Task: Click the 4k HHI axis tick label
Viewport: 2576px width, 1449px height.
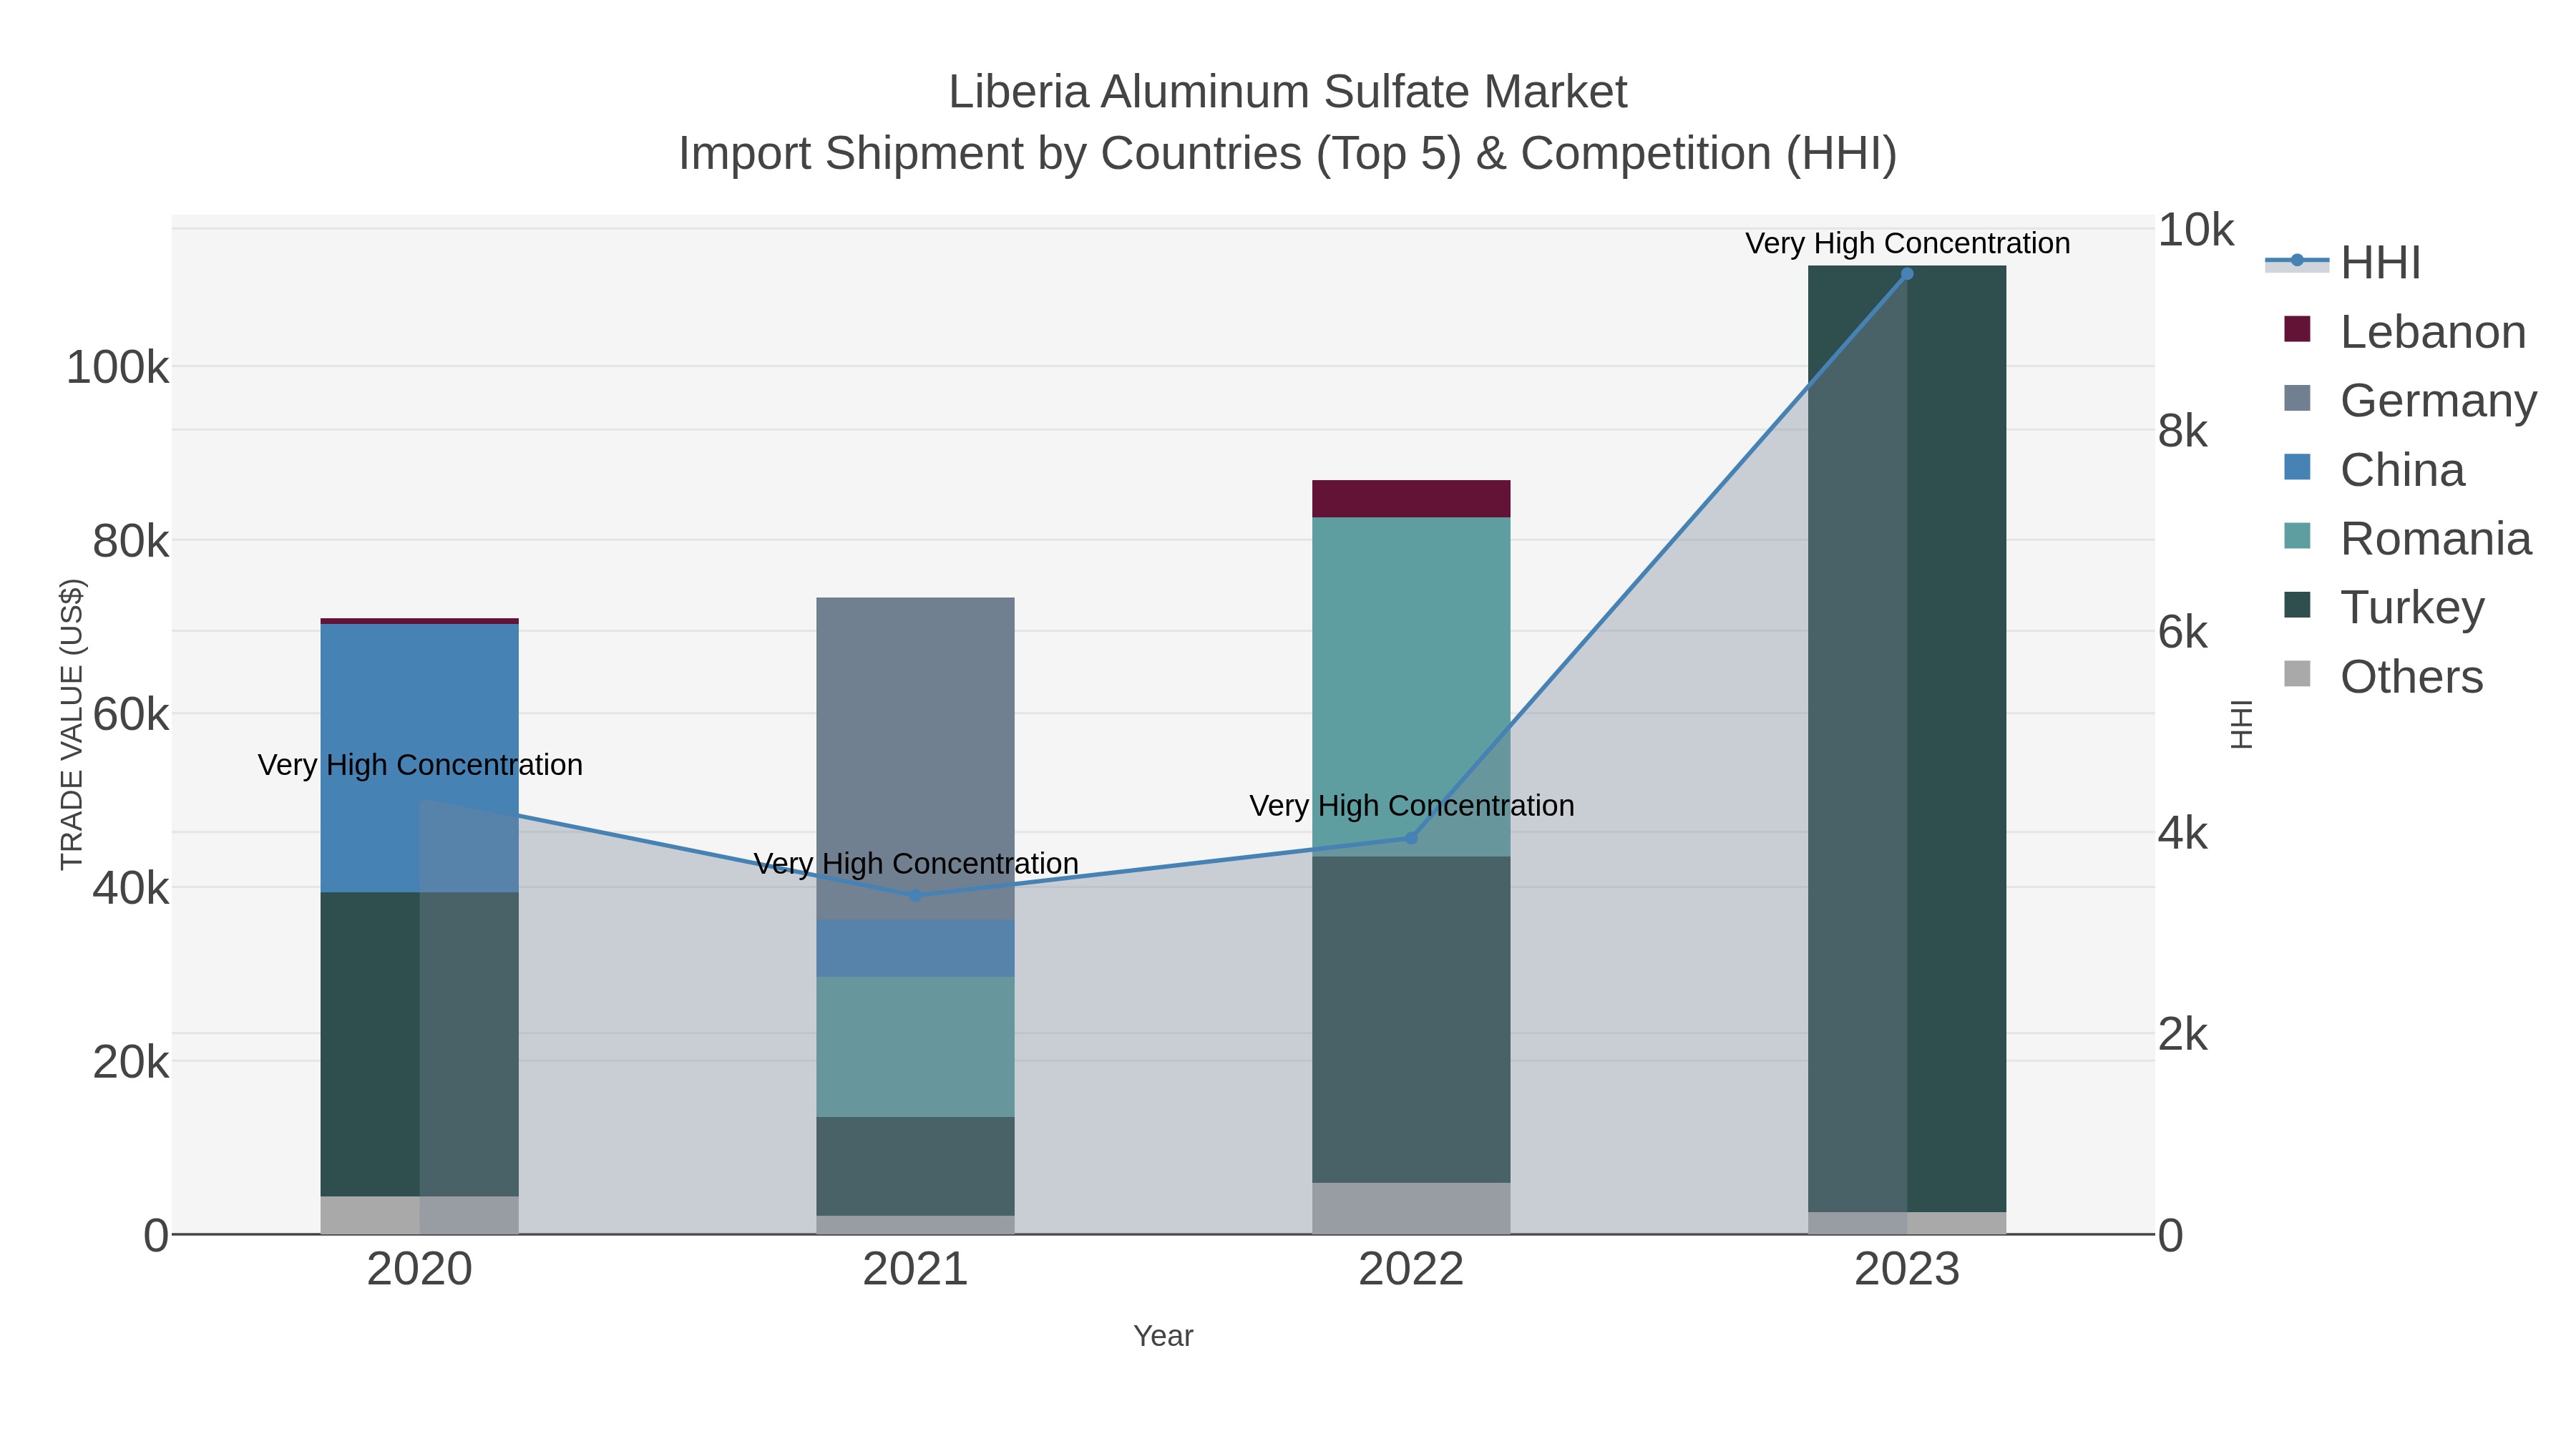Action: pyautogui.click(x=2182, y=833)
